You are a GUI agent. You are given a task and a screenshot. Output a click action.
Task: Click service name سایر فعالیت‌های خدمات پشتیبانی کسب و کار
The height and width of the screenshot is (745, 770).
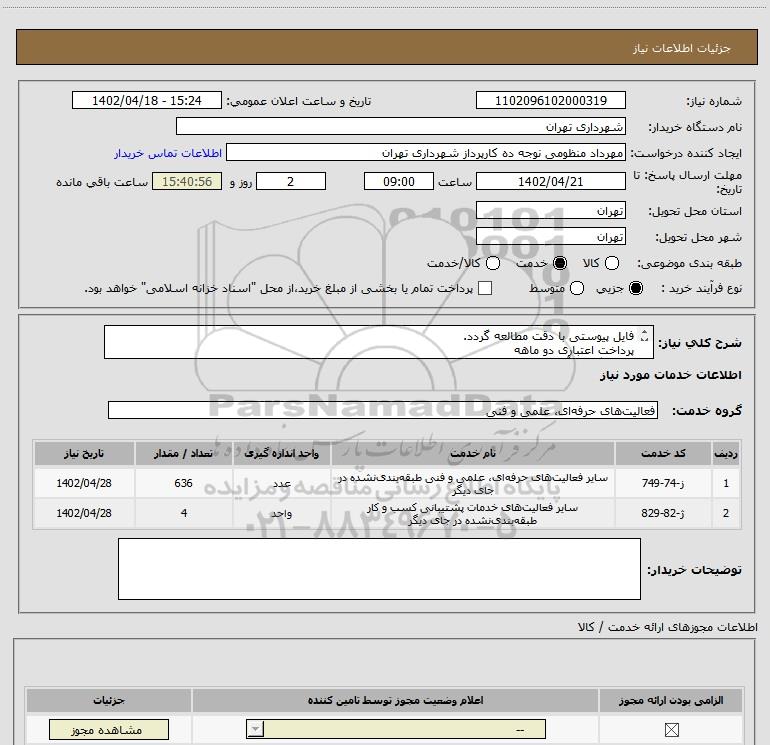473,514
